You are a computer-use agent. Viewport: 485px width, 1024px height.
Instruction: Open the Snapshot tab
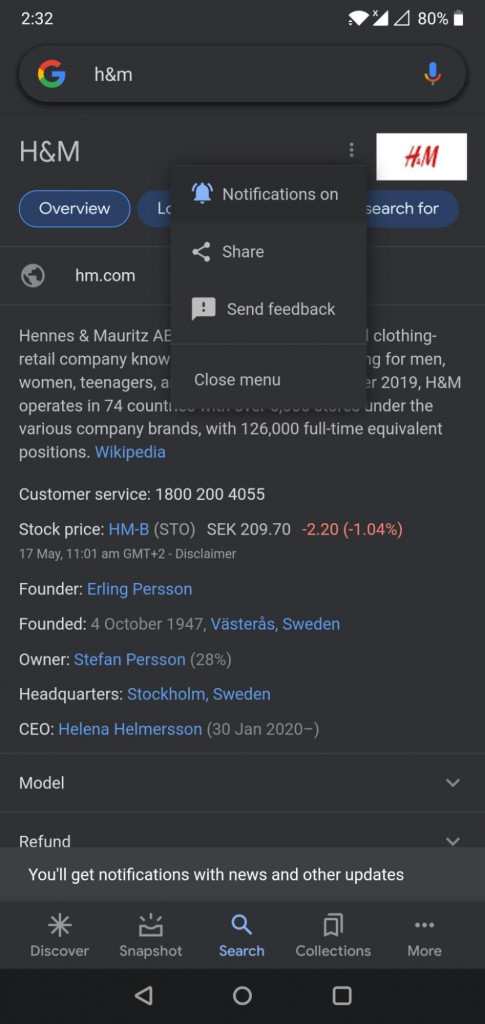(151, 935)
